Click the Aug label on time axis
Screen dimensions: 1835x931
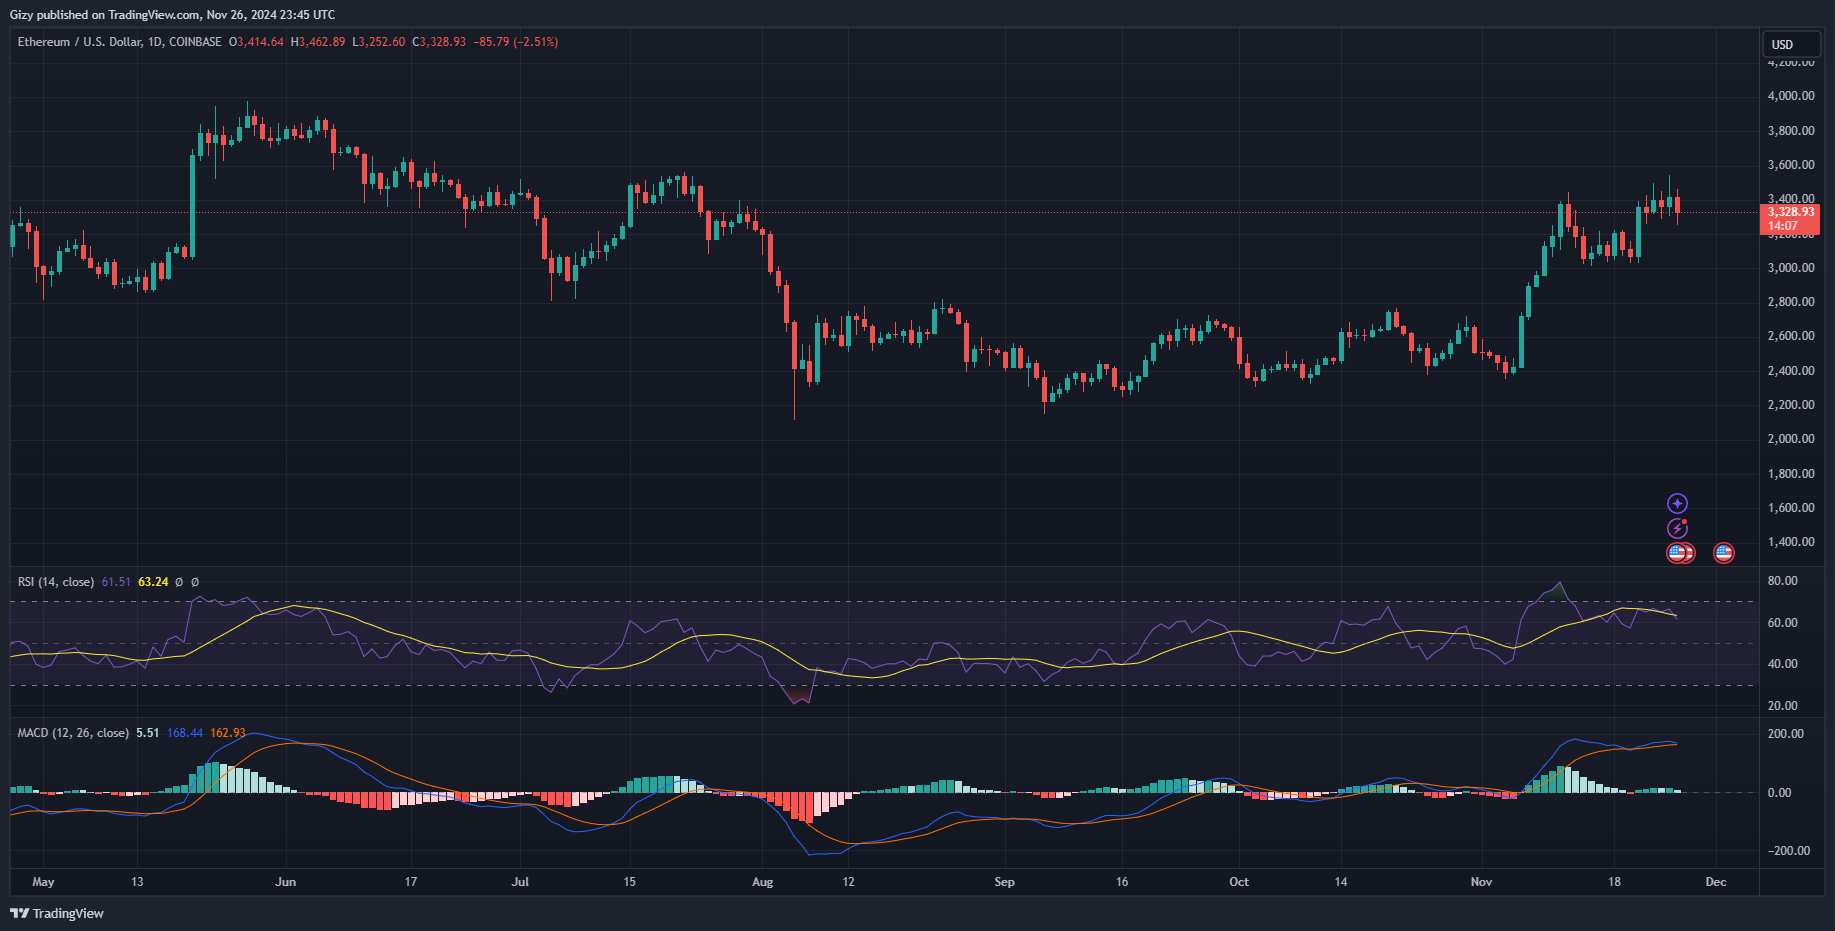click(763, 882)
